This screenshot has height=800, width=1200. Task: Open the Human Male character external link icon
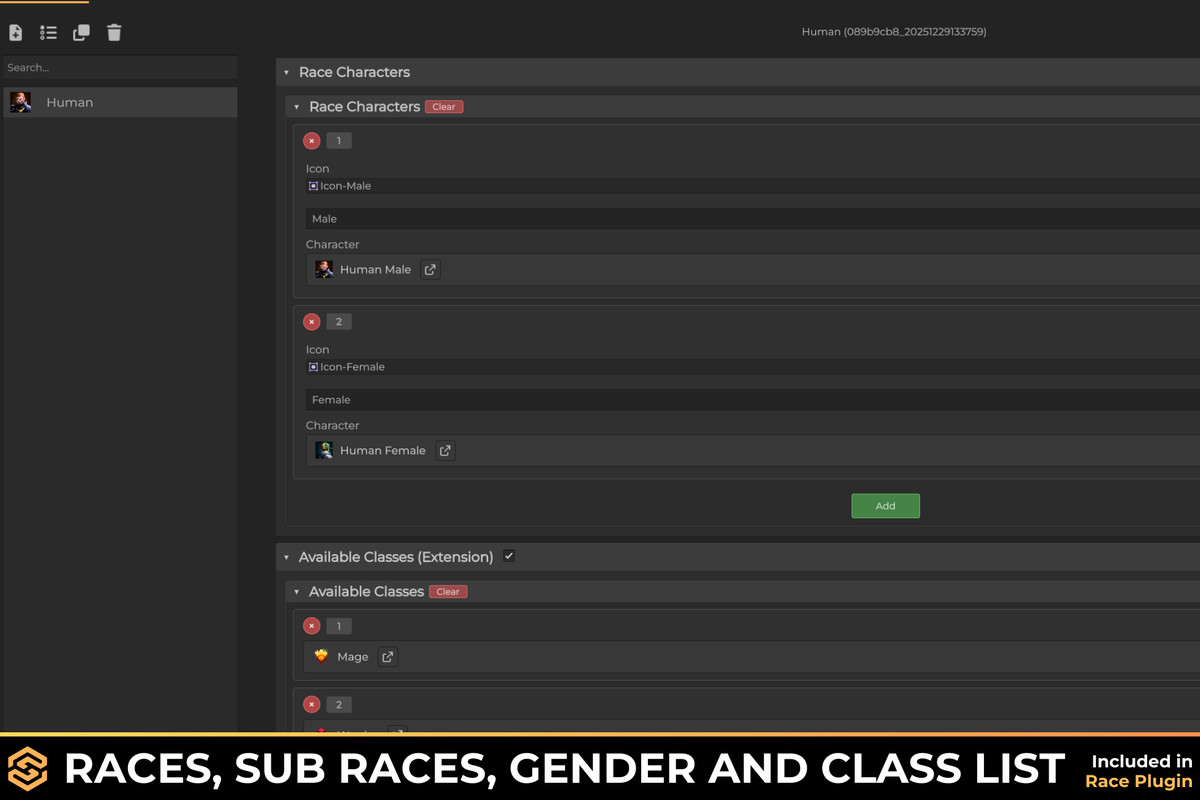[x=430, y=269]
